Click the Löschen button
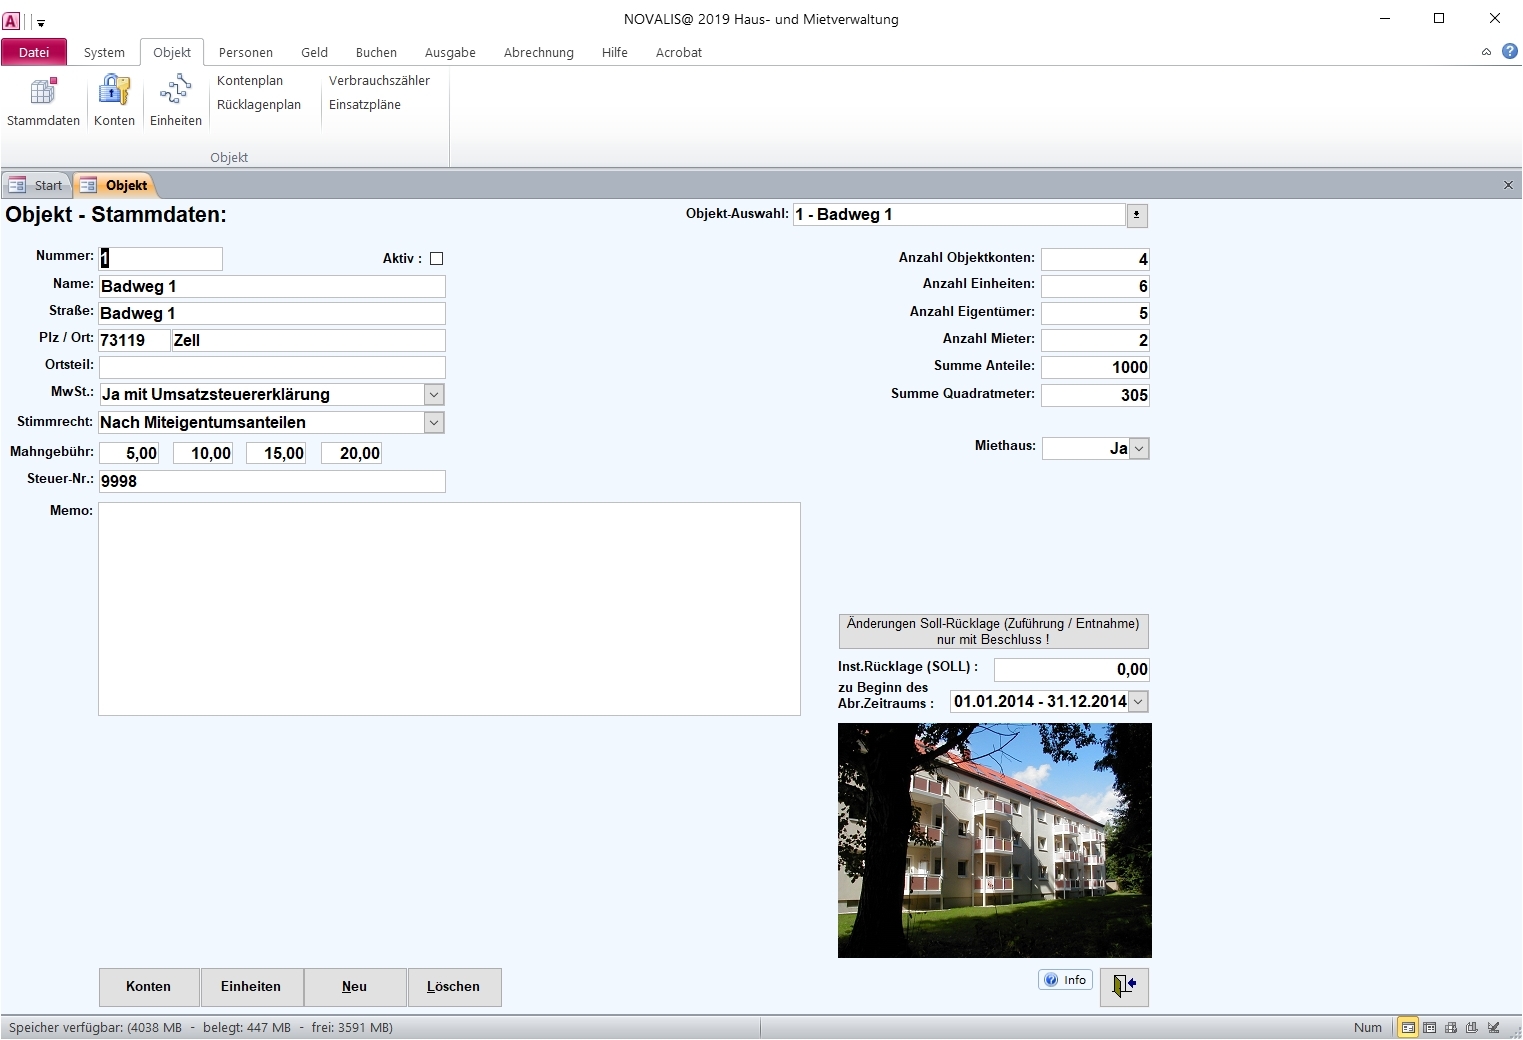The width and height of the screenshot is (1523, 1040). [x=454, y=987]
